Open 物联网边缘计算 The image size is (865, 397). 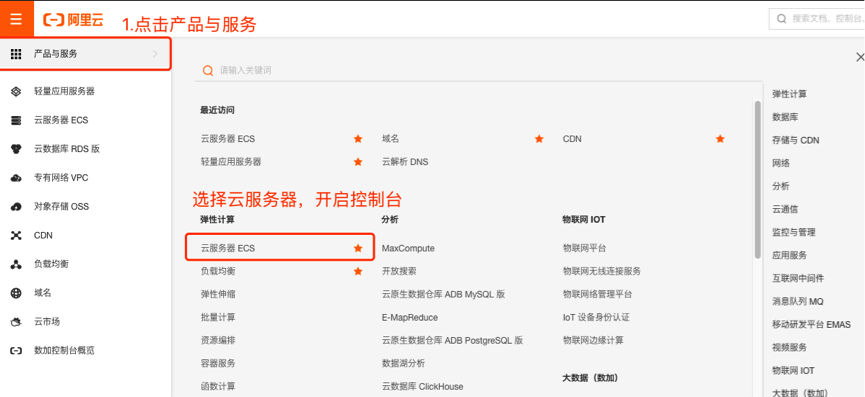click(593, 341)
